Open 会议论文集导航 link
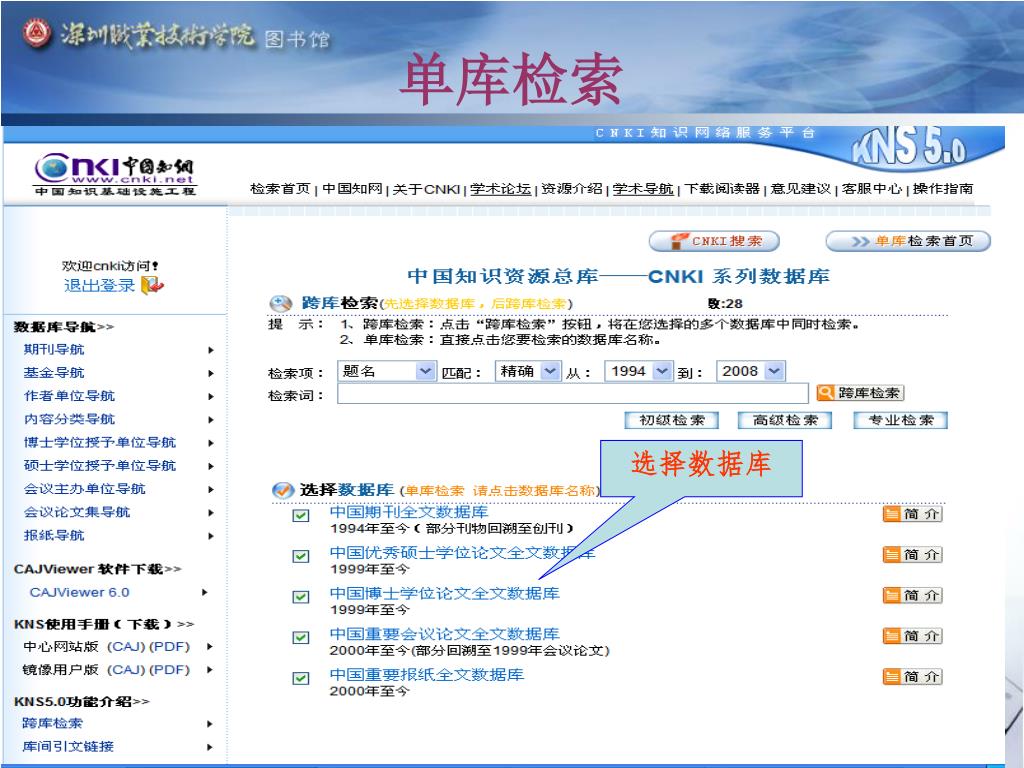 click(77, 512)
